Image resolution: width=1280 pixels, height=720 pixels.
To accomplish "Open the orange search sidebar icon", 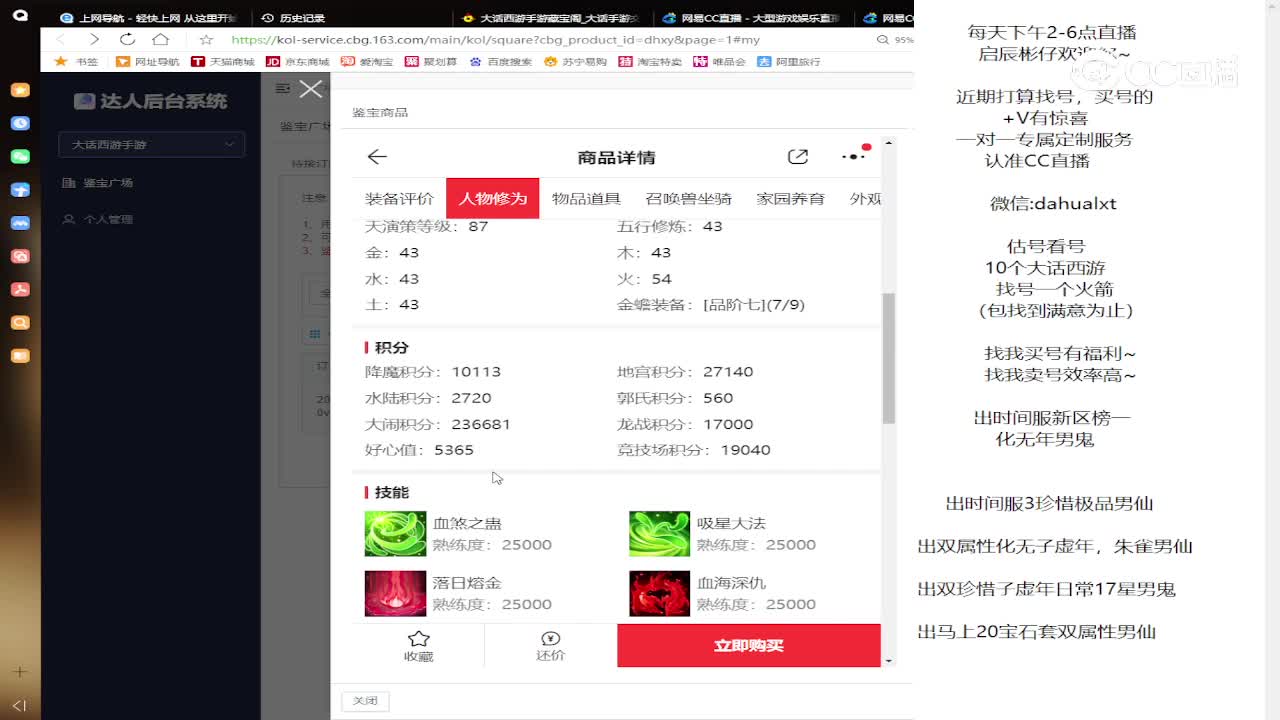I will 20,322.
